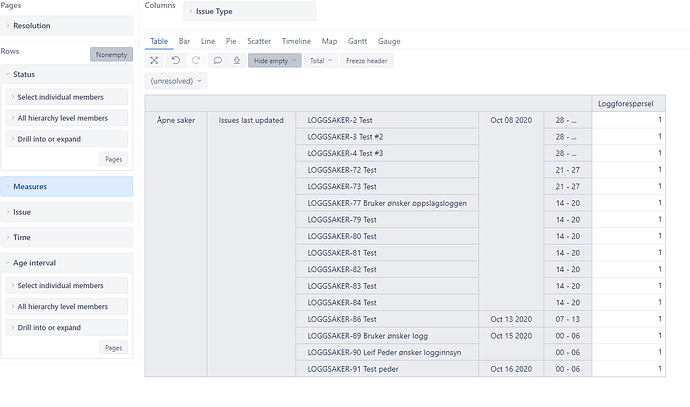The width and height of the screenshot is (690, 407).
Task: Select LOGGSAKER-89 Bruker ønsker logg
Action: point(387,336)
